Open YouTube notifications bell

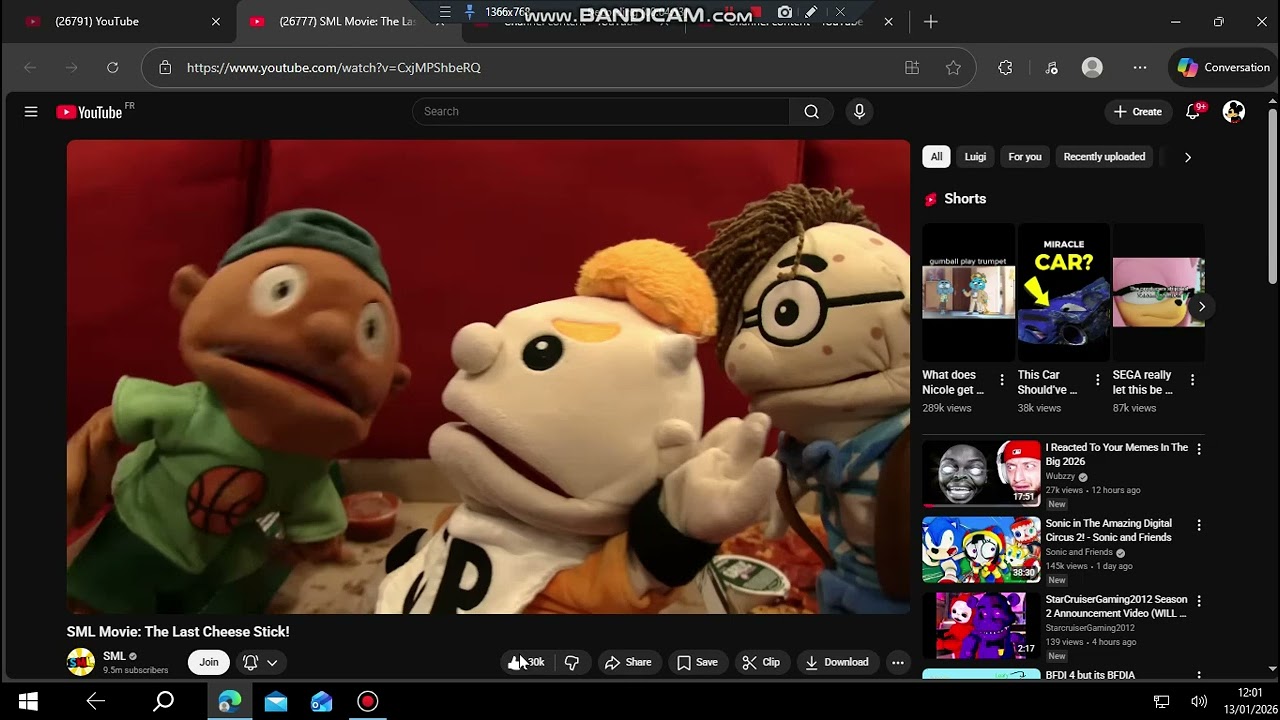coord(1193,112)
